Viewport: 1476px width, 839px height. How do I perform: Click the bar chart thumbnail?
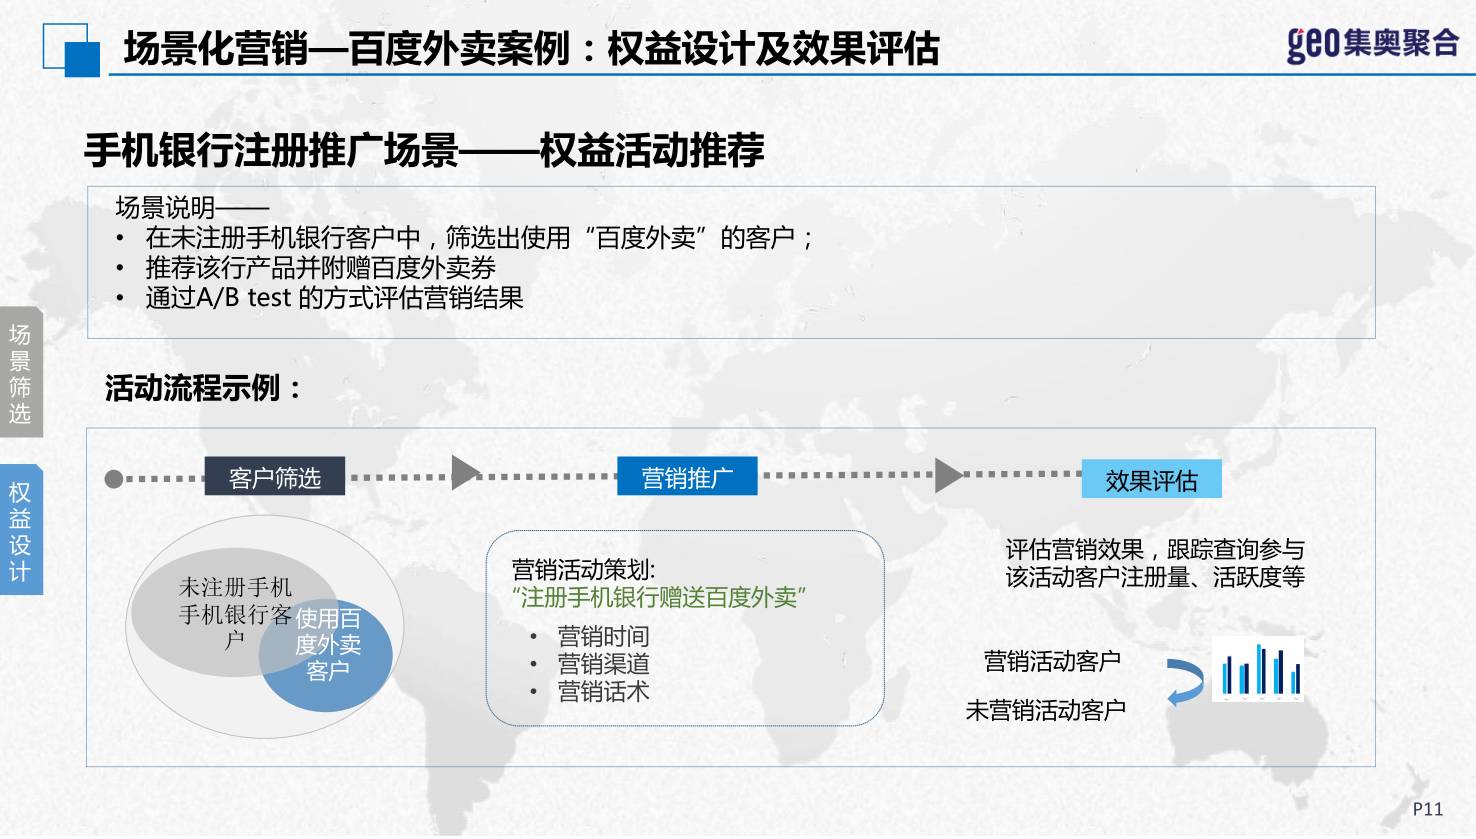[x=1258, y=669]
